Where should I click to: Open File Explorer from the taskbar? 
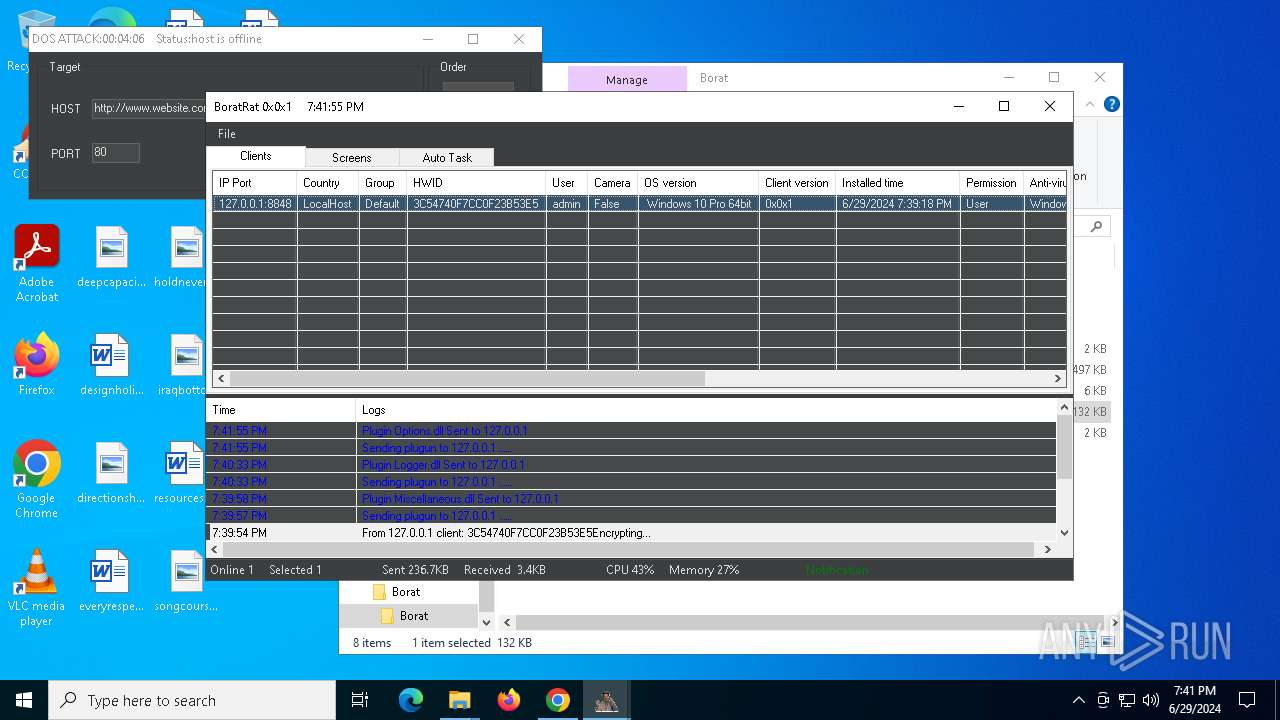(x=459, y=700)
